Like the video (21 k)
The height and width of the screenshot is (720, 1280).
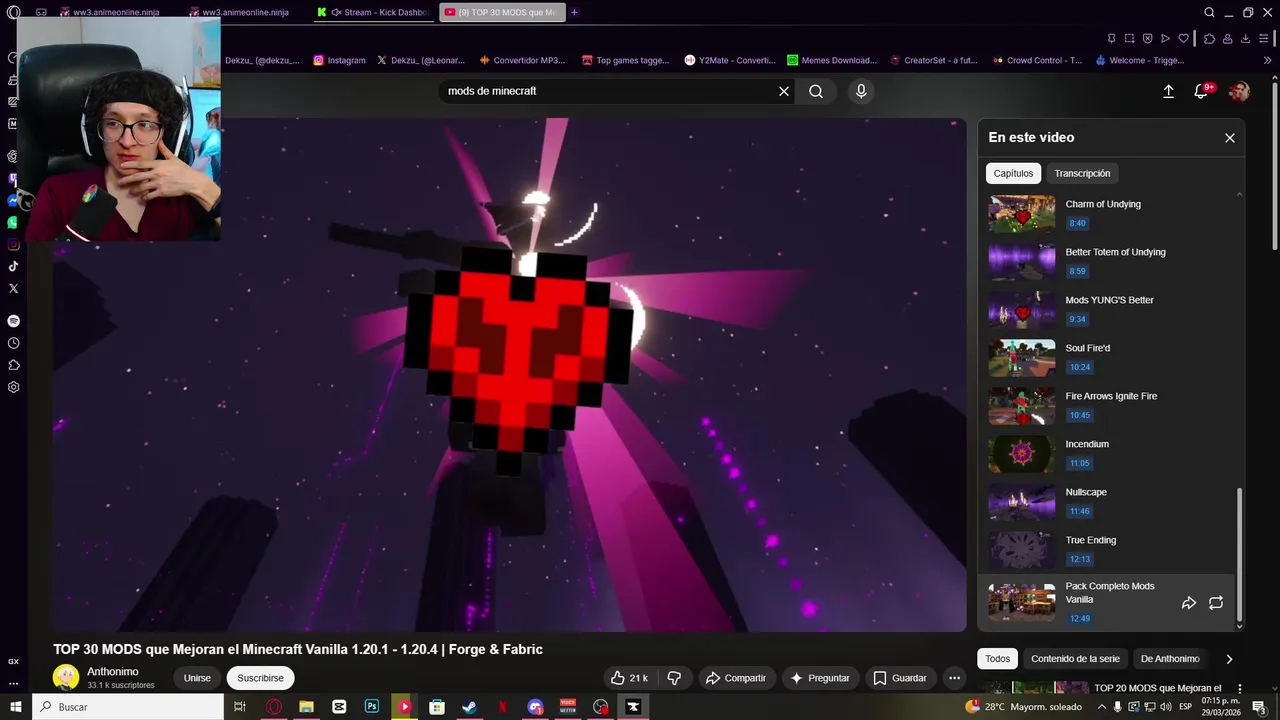630,678
